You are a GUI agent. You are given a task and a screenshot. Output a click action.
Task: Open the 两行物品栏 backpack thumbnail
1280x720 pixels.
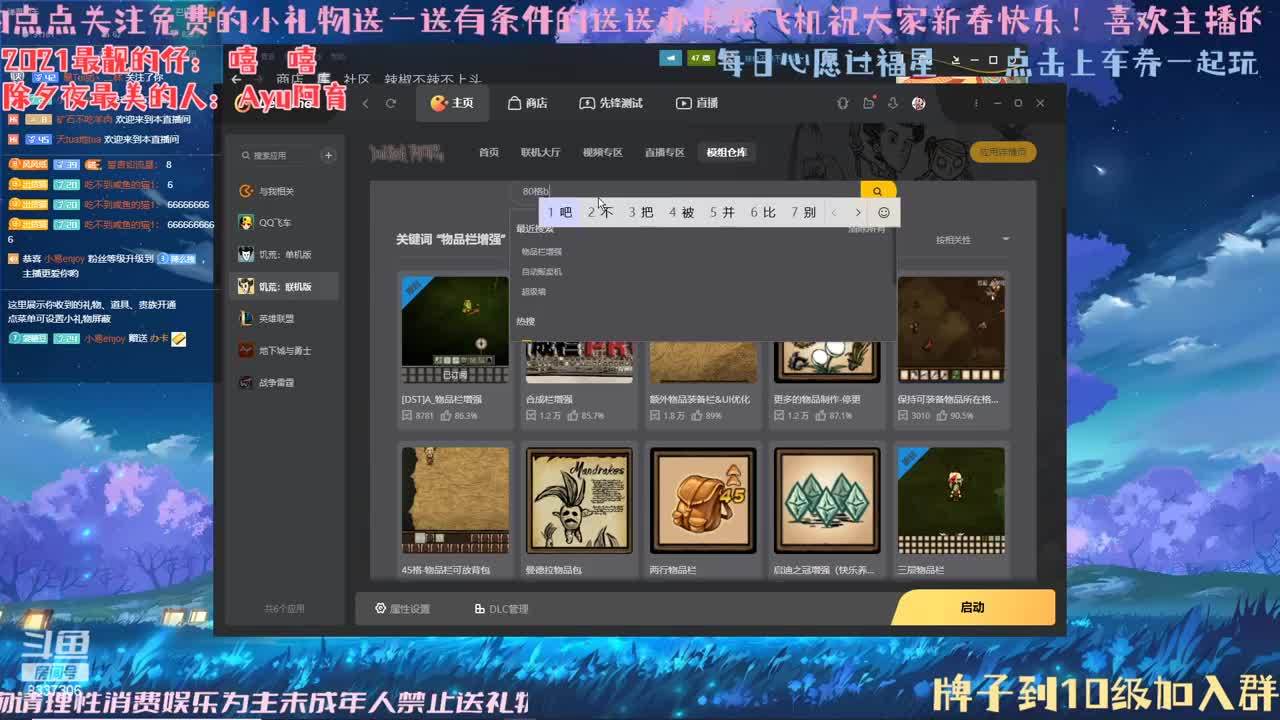click(703, 500)
